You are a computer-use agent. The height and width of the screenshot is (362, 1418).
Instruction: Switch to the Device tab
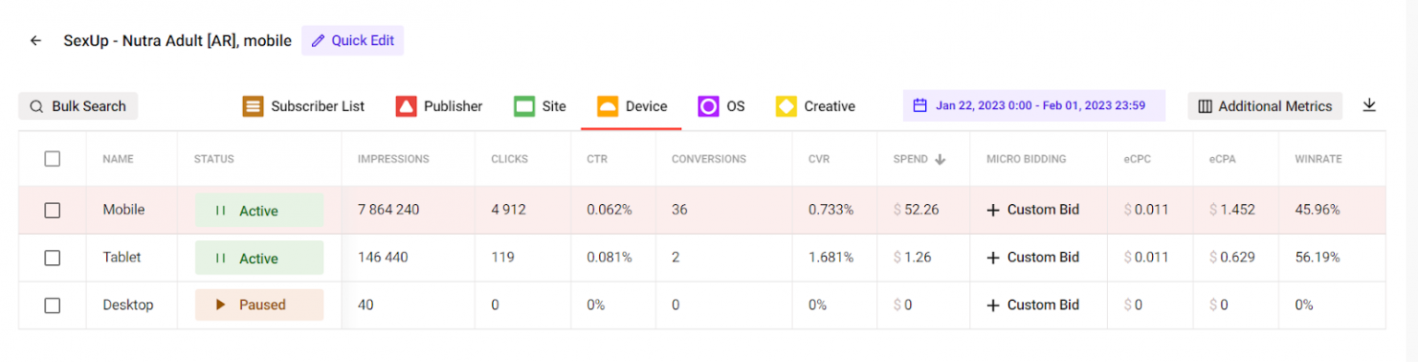tap(631, 106)
